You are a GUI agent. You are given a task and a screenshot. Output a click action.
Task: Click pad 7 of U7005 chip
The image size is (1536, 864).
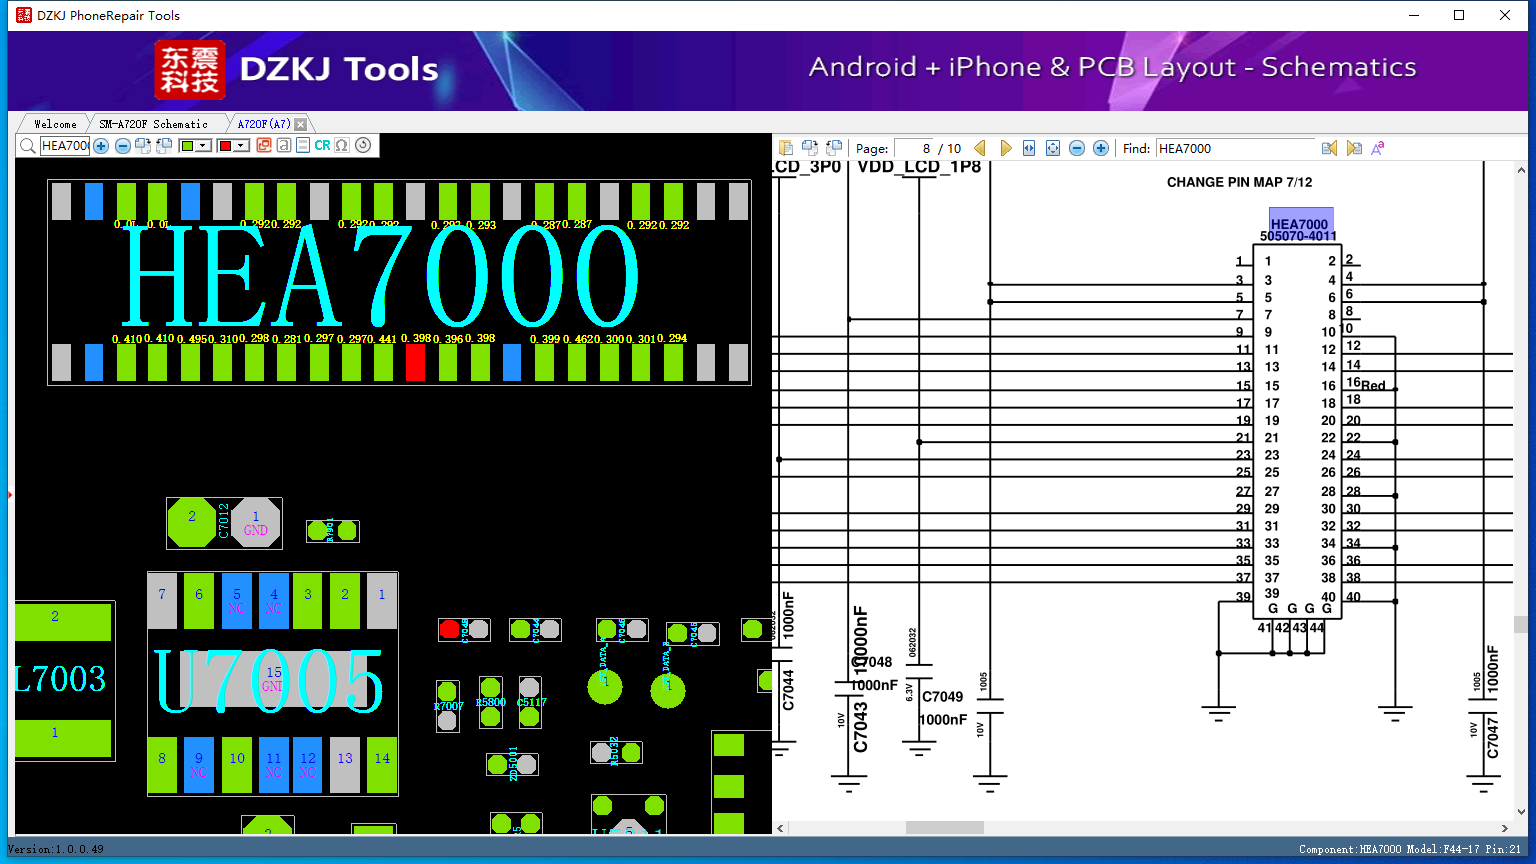[x=162, y=601]
